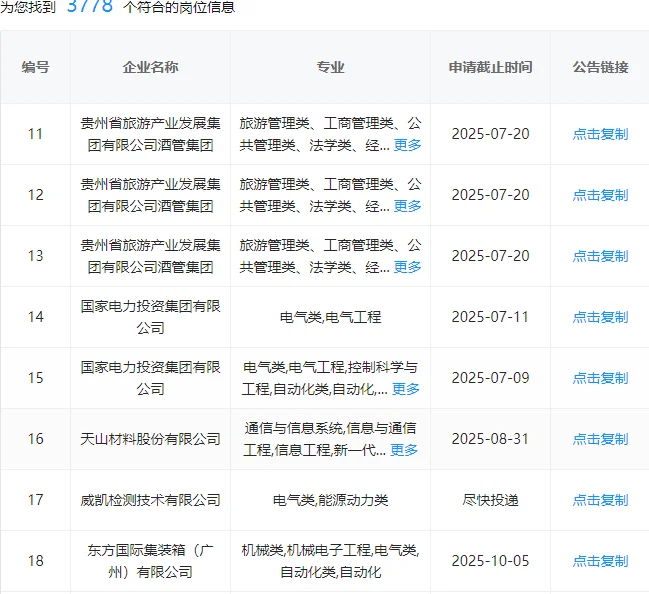Select the 3778 result count
This screenshot has height=594, width=649.
(90, 6)
